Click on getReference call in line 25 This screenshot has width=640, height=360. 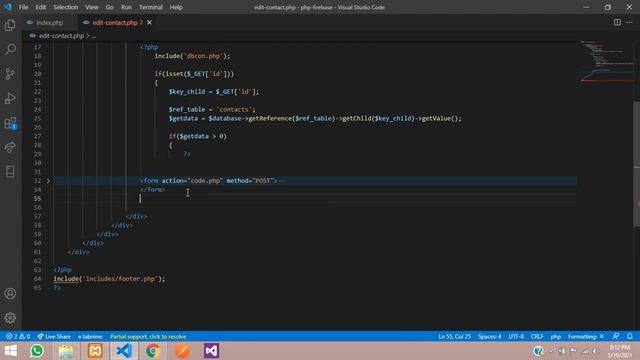coord(270,118)
